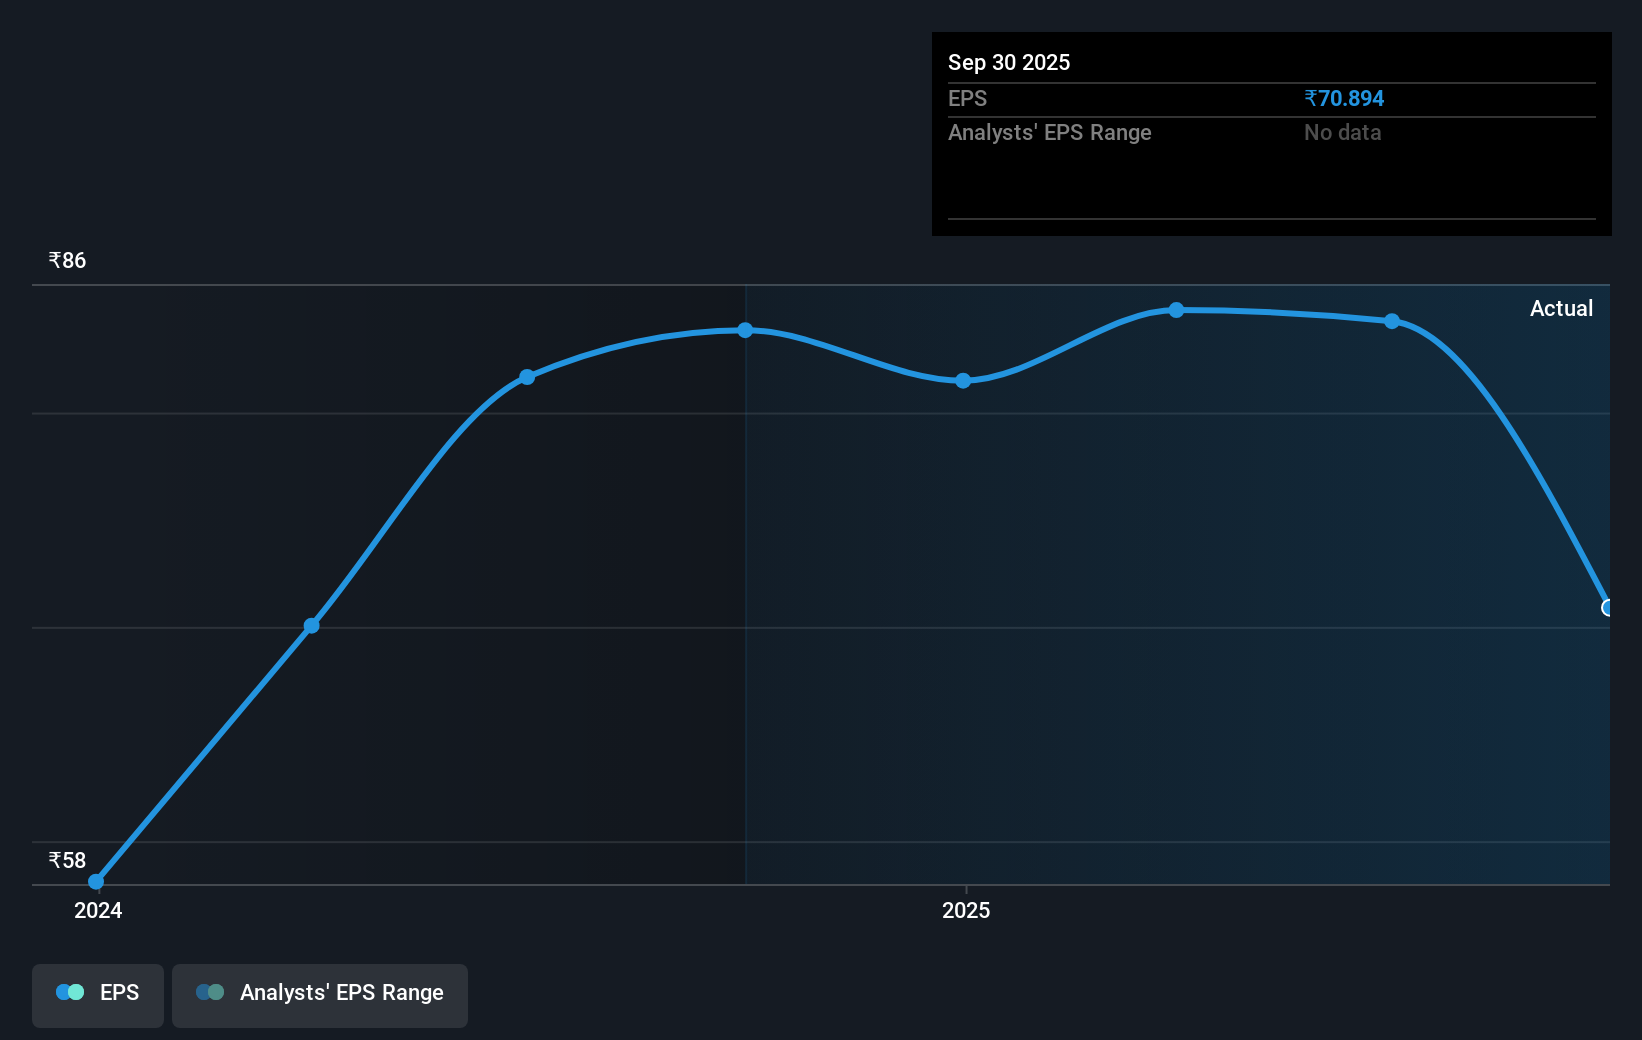Click the data point before the 2025 divider
Screen dimensions: 1642x1040
[x=744, y=330]
